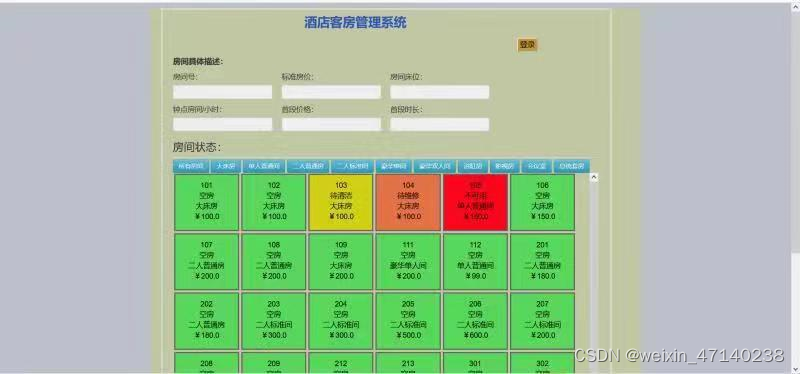Focus the 钟点房间/小时 hourly room field
Image resolution: width=800 pixels, height=374 pixels.
tap(222, 124)
